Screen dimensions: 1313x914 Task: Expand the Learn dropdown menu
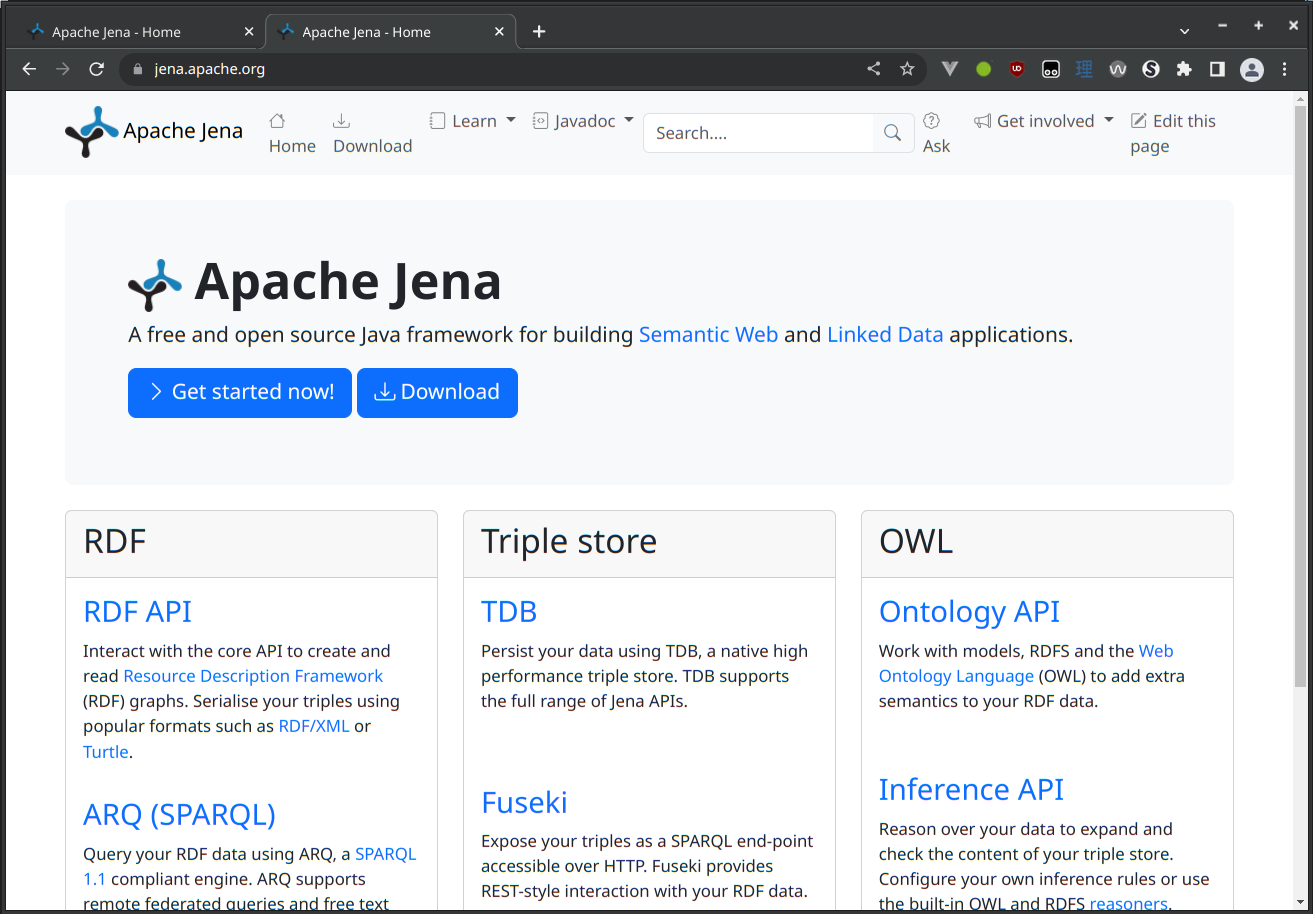click(473, 121)
